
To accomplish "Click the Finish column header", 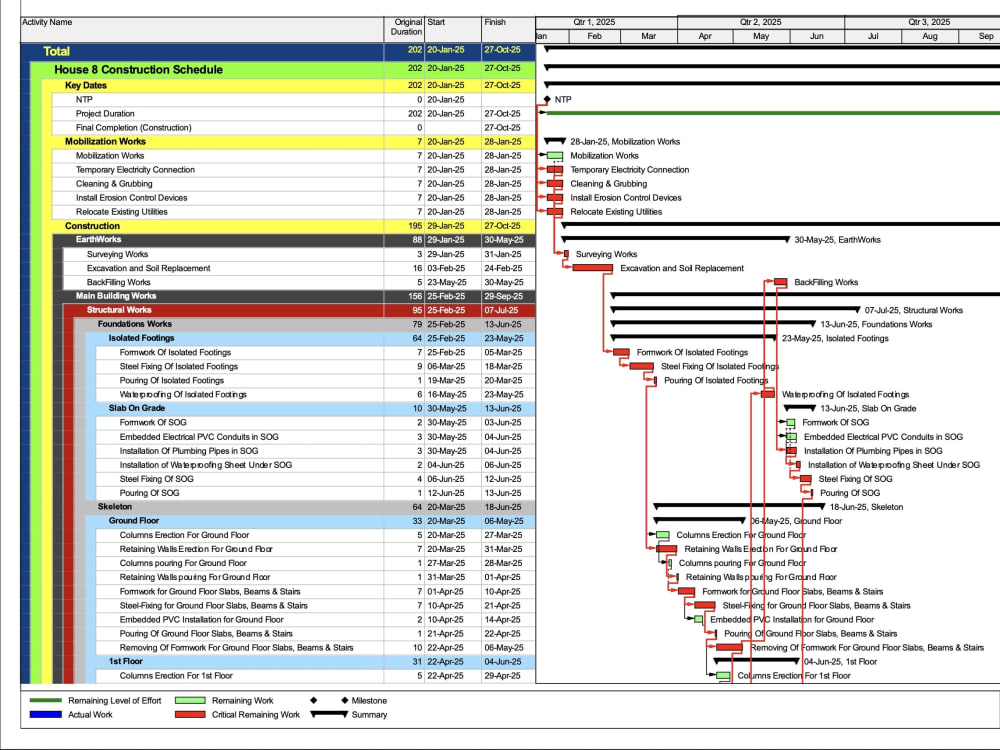I will click(x=508, y=29).
